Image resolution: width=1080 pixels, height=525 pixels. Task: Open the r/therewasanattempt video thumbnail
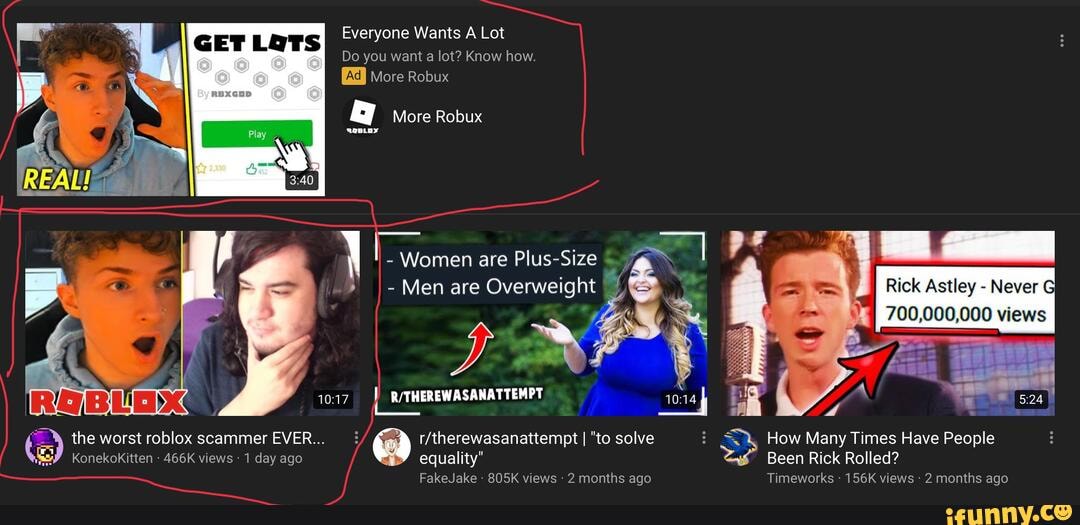(x=541, y=323)
